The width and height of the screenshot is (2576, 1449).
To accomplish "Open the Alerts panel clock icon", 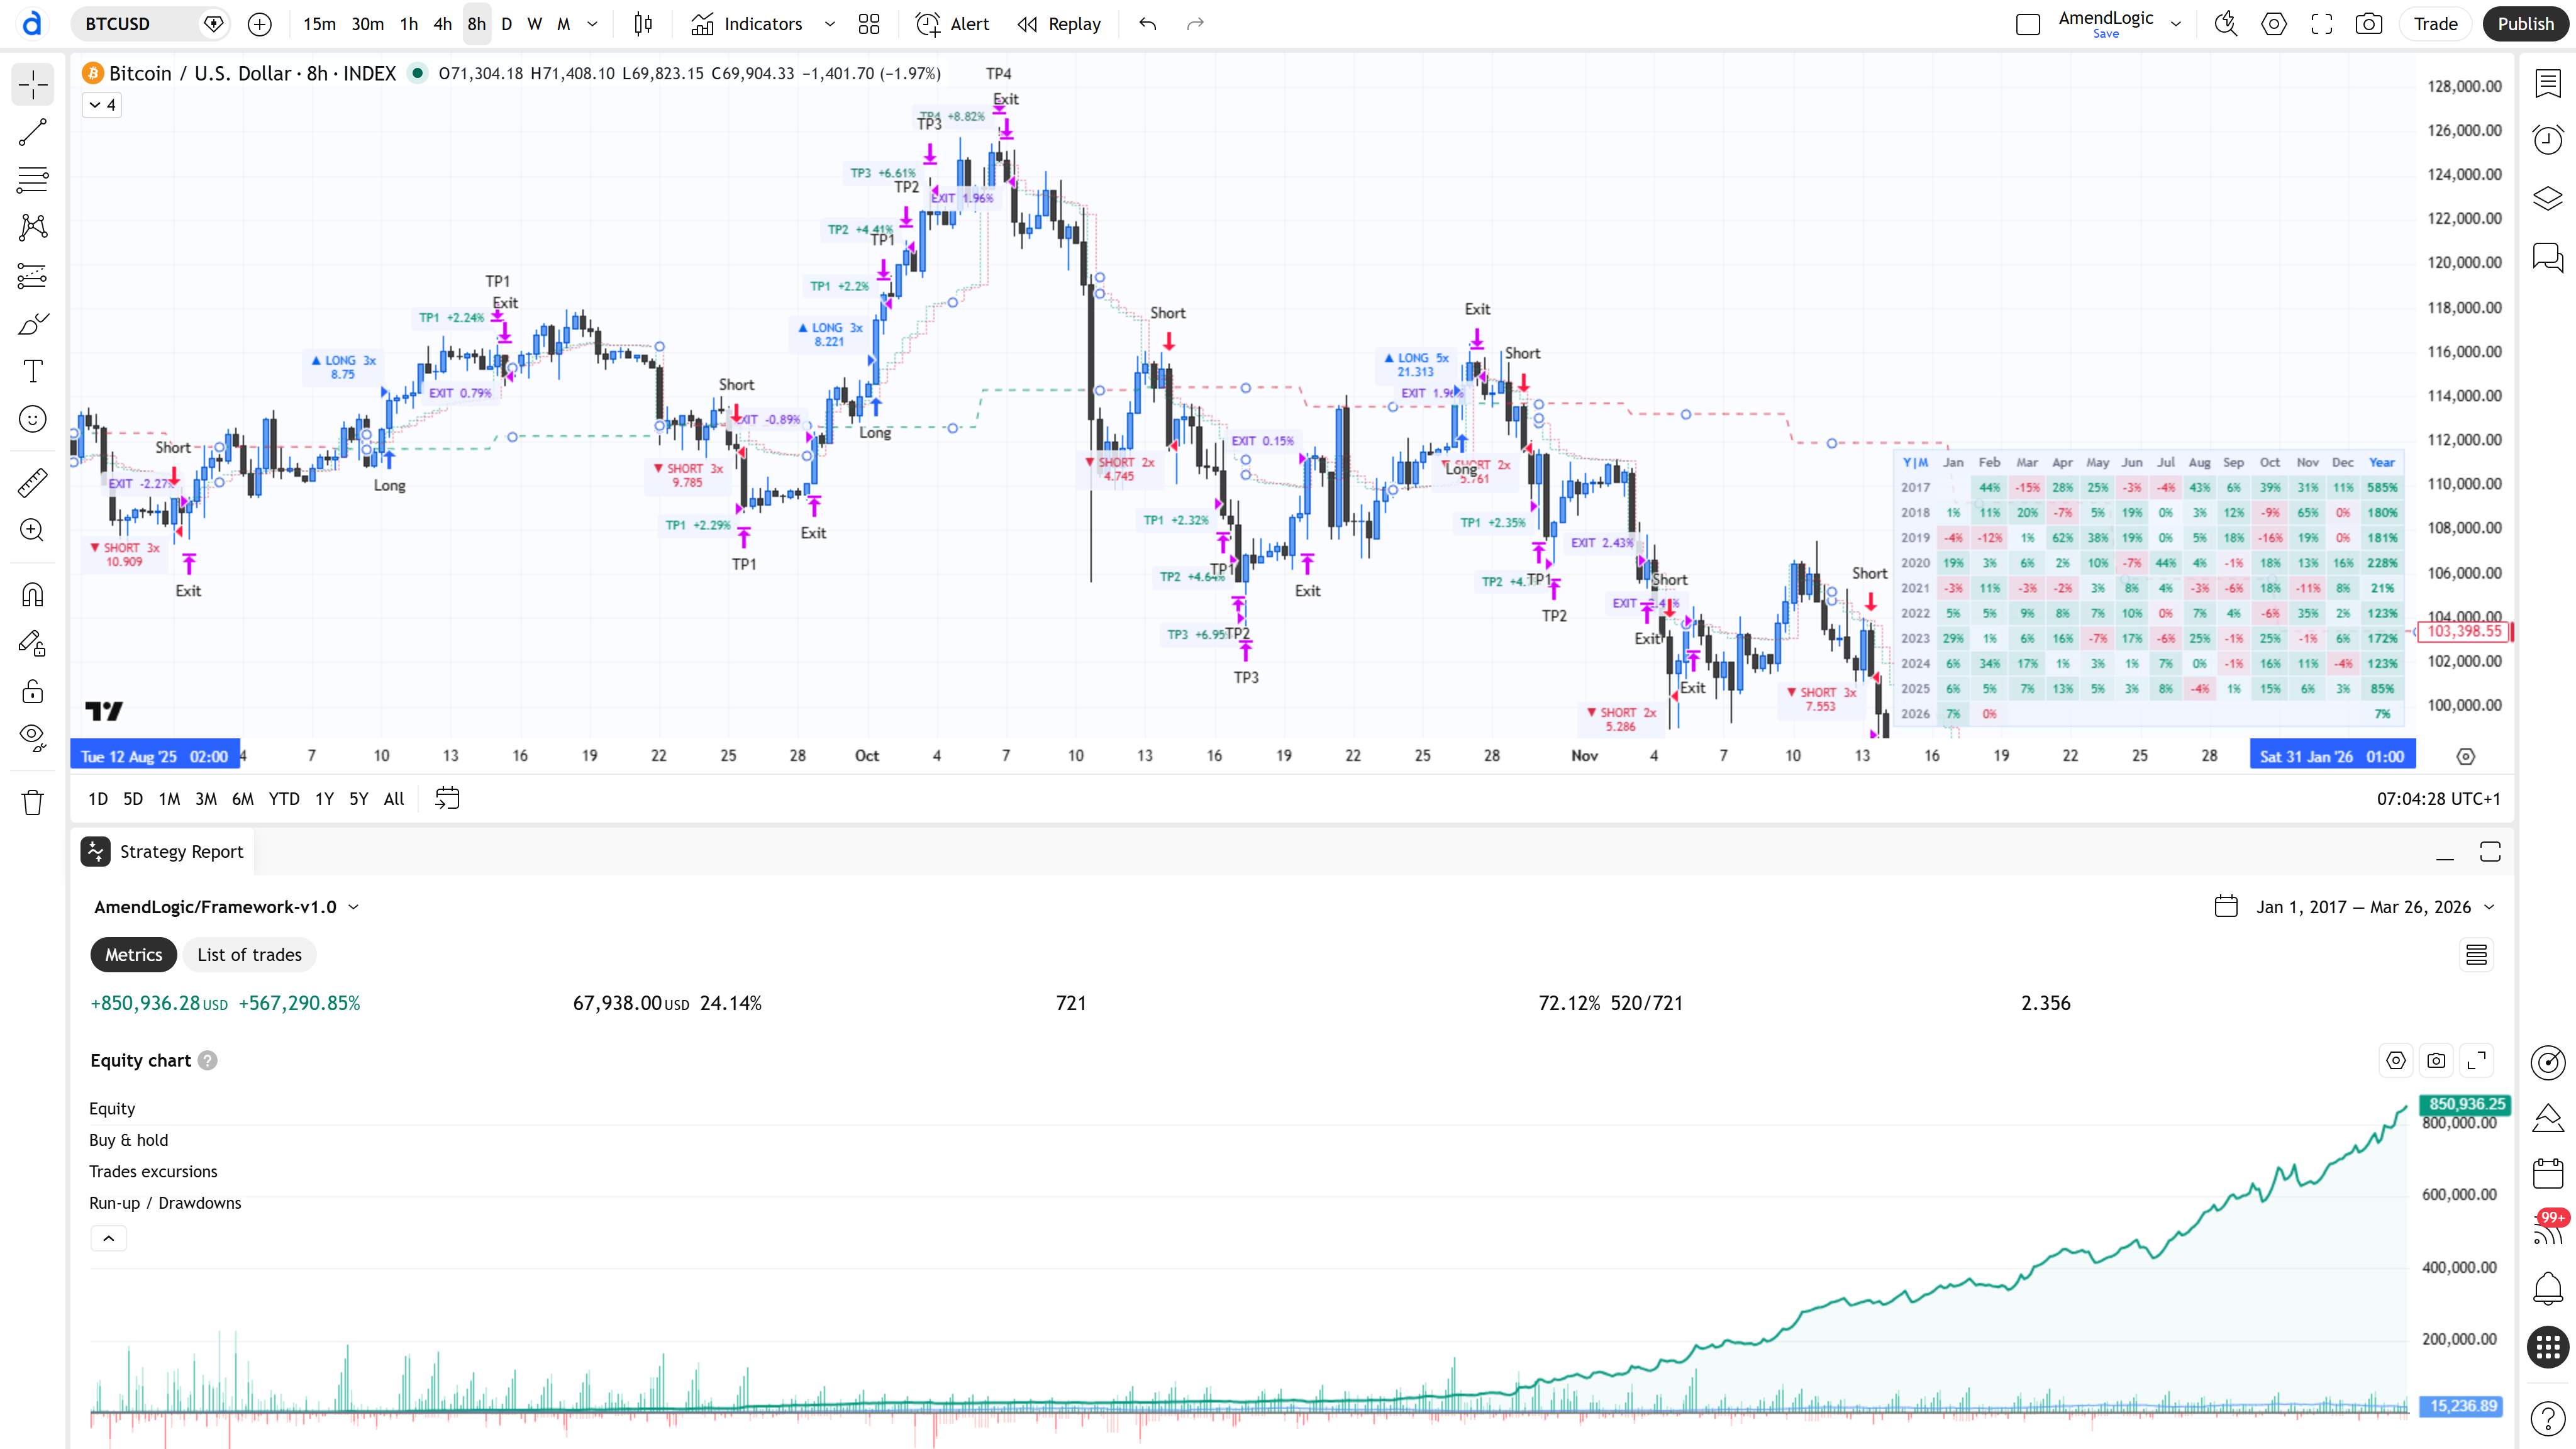I will click(2547, 139).
